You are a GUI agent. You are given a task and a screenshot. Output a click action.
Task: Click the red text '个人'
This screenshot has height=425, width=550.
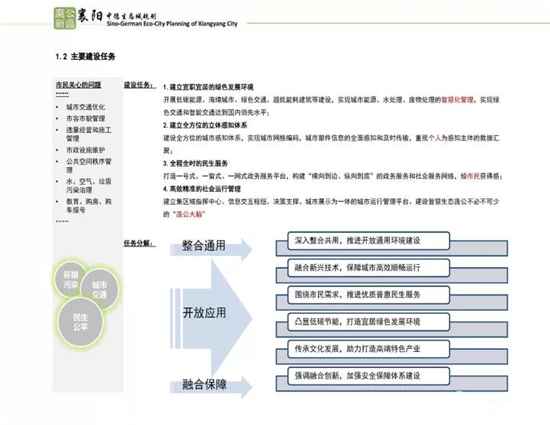pos(435,138)
